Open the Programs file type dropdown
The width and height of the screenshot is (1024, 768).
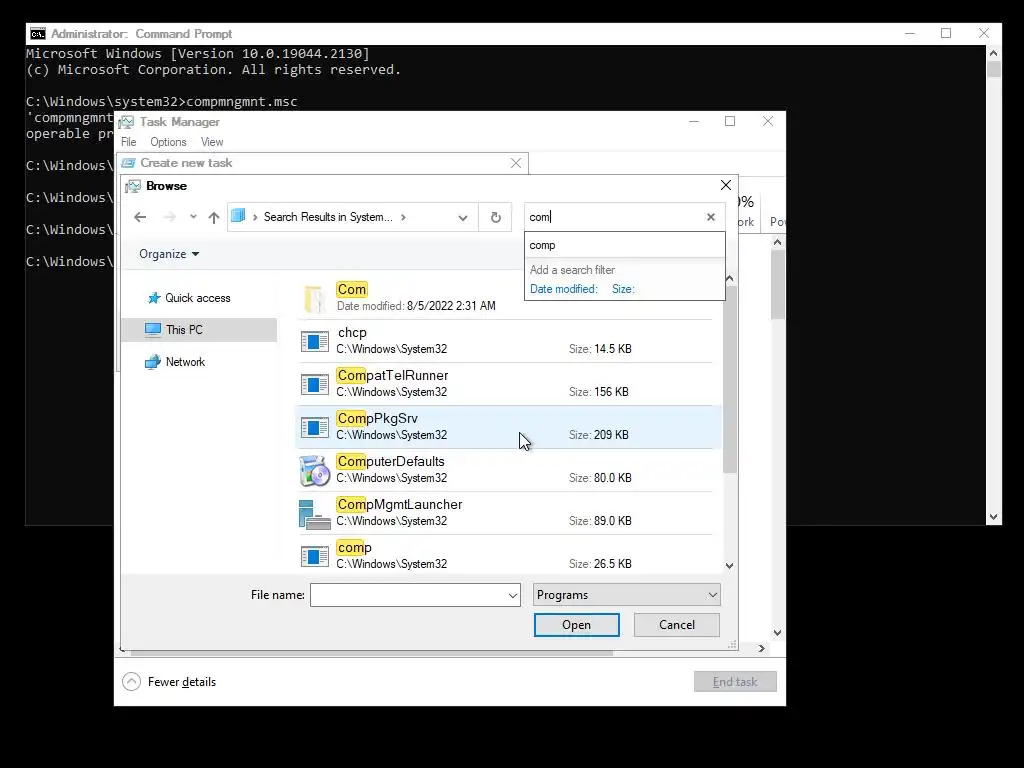click(626, 595)
